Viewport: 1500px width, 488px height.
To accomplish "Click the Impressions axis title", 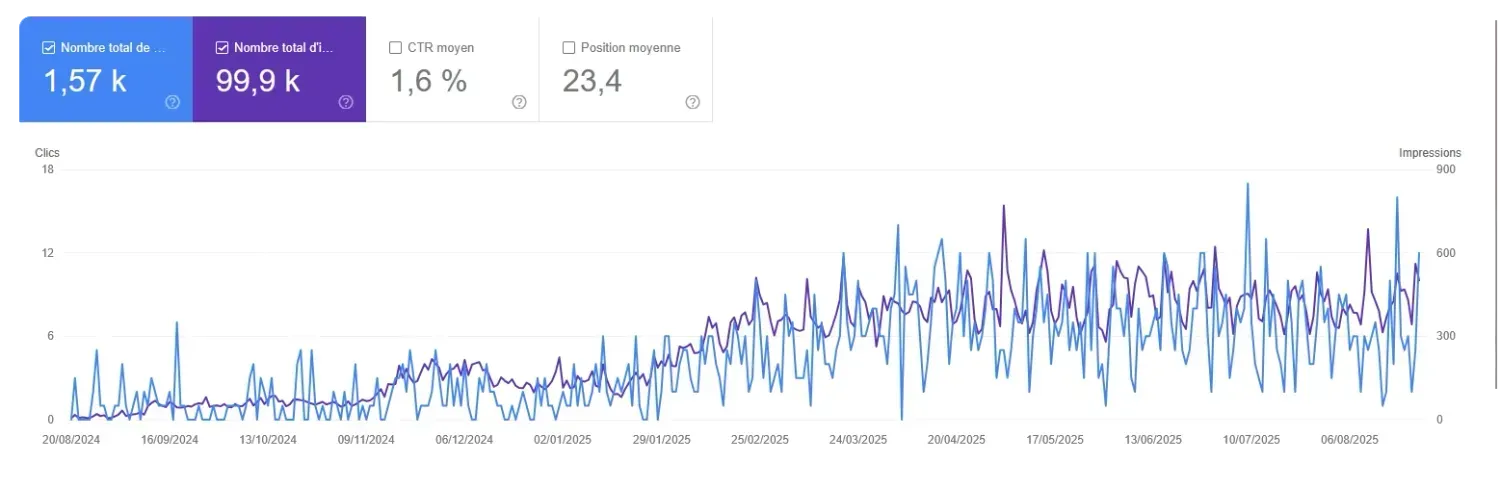I will [1429, 153].
